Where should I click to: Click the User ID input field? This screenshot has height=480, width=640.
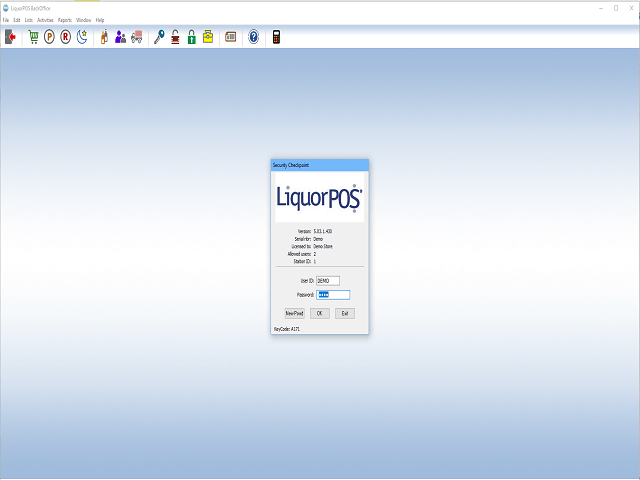pyautogui.click(x=328, y=281)
